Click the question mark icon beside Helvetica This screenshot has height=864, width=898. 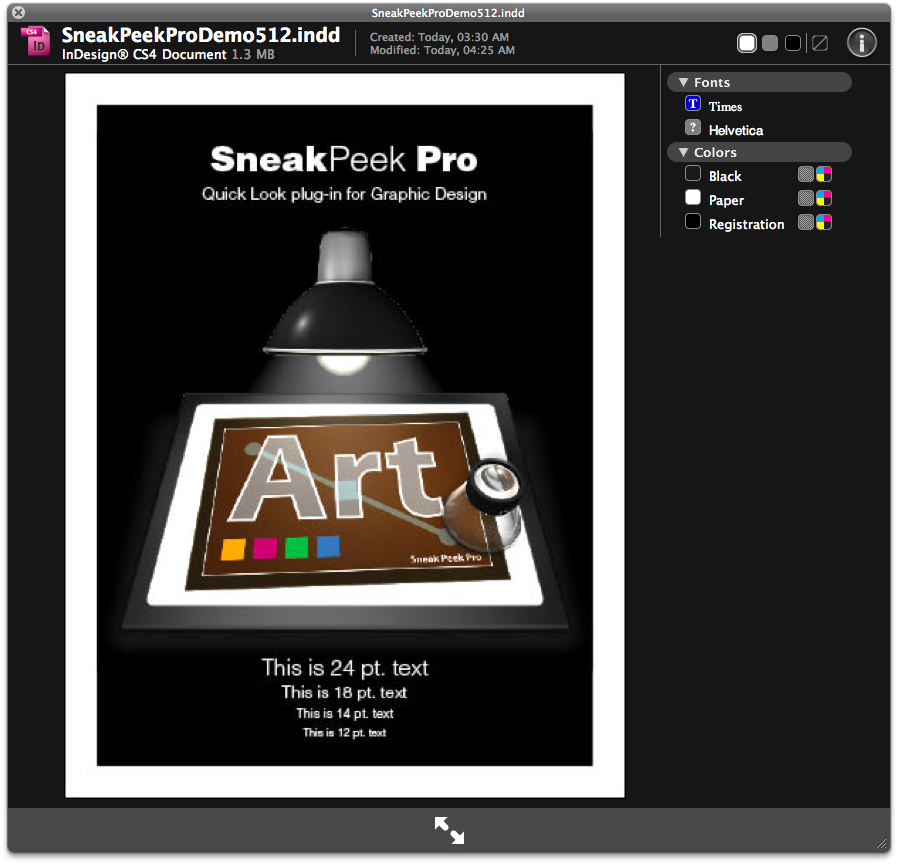(x=693, y=127)
